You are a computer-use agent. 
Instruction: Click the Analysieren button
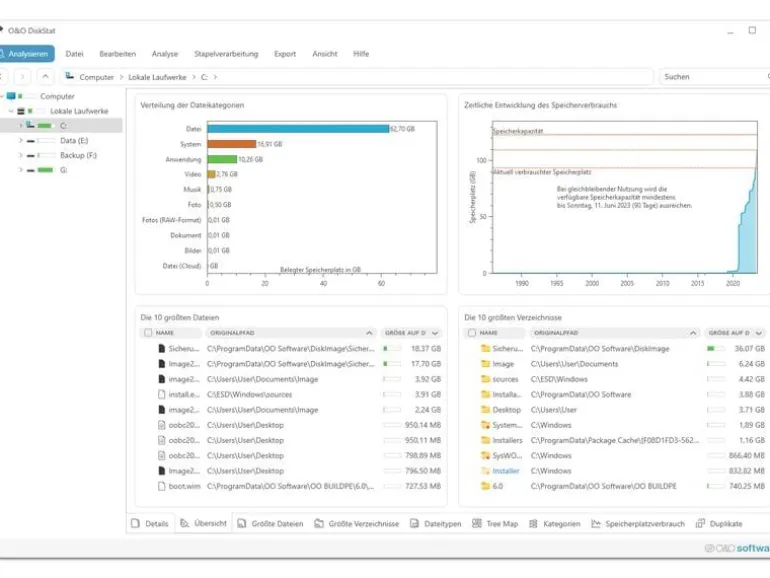click(x=26, y=54)
